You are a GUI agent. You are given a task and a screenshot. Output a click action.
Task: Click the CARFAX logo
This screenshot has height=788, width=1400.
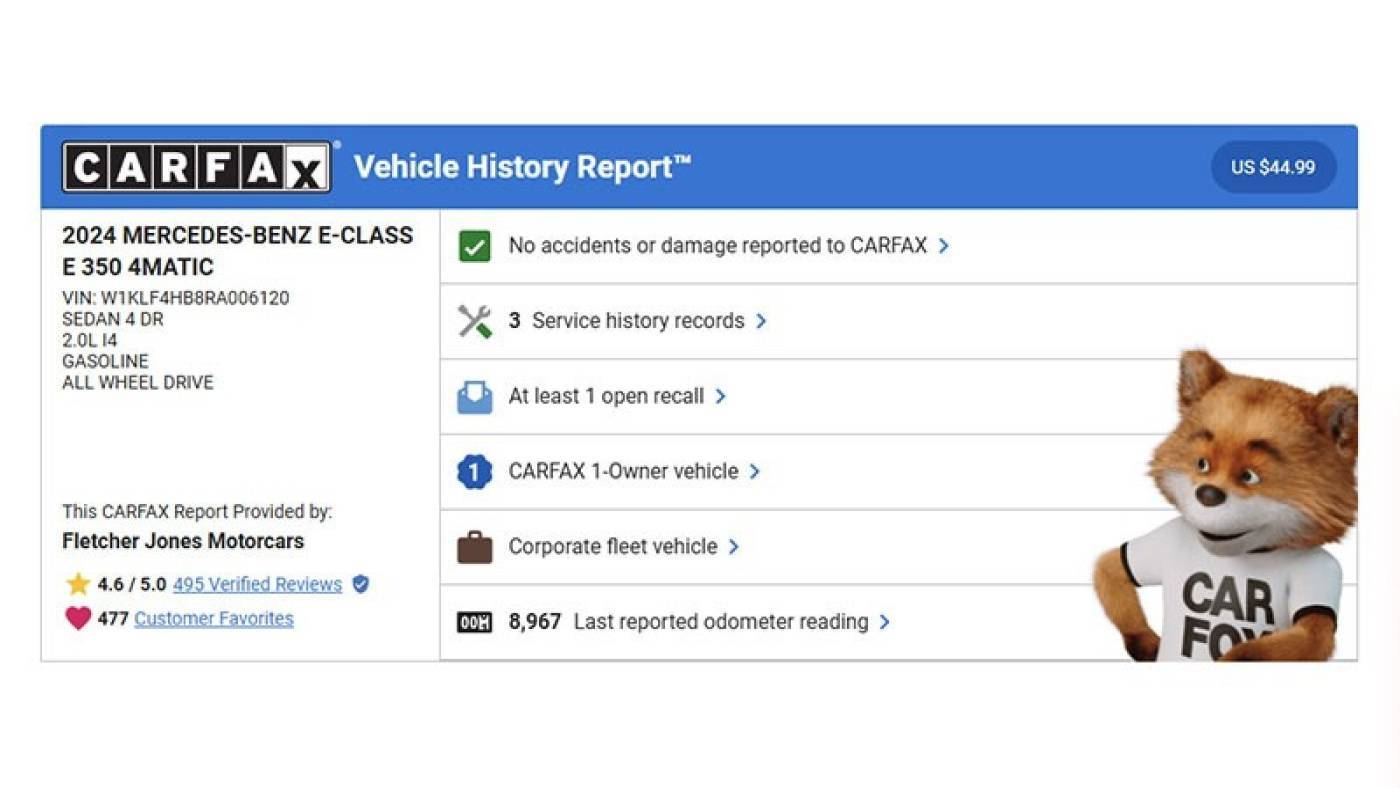(x=196, y=167)
